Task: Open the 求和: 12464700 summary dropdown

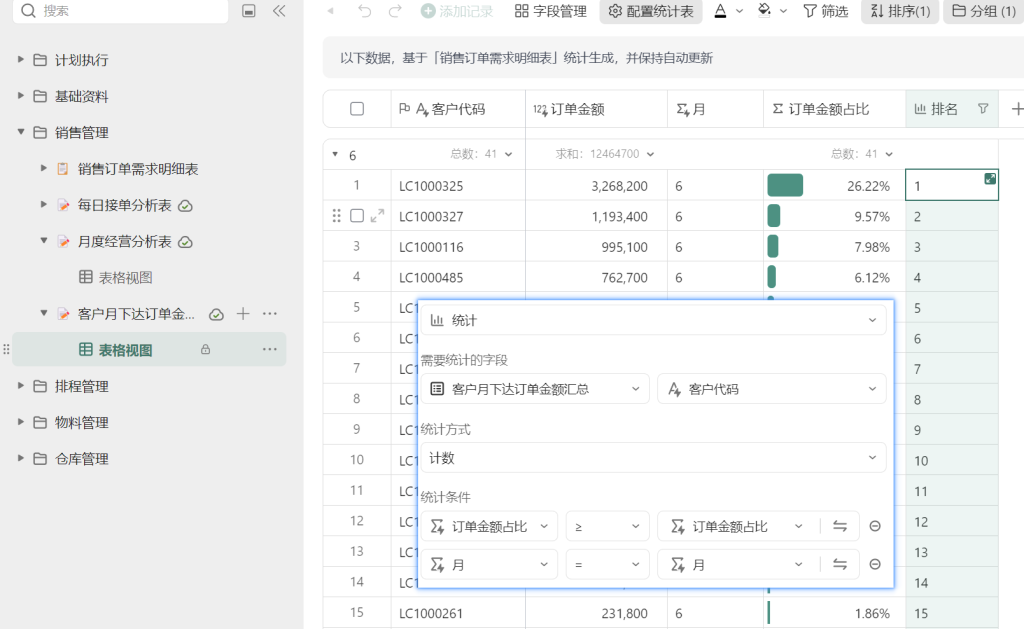Action: 605,154
